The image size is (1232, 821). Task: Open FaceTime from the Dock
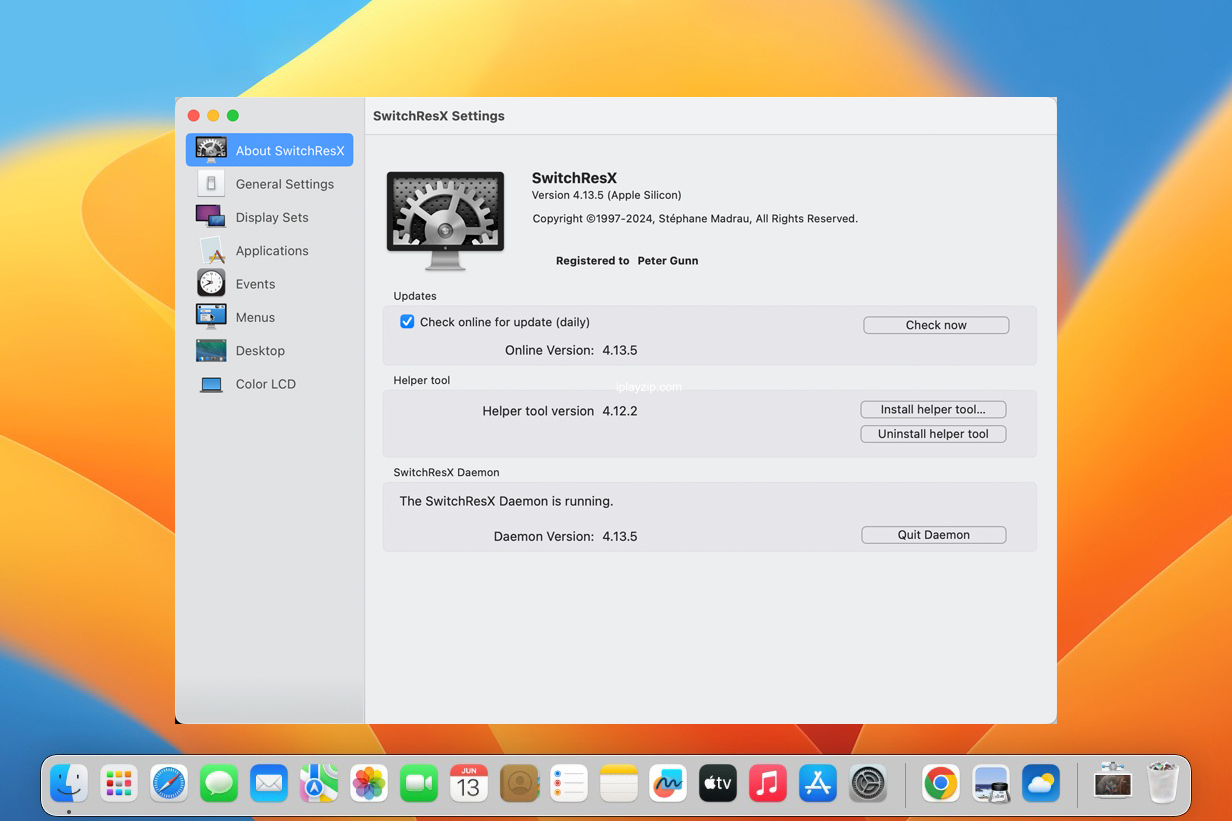click(419, 783)
